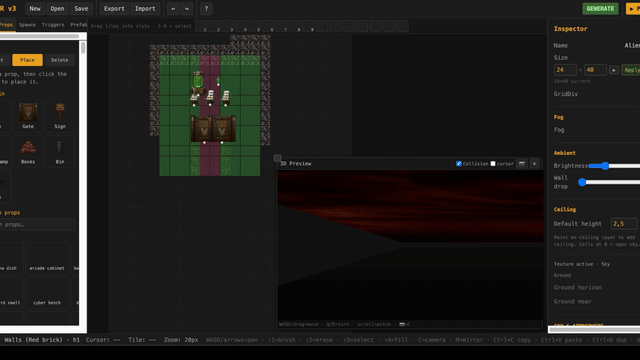
Task: Click the drag handle at 3D Preview corner
Action: [278, 158]
